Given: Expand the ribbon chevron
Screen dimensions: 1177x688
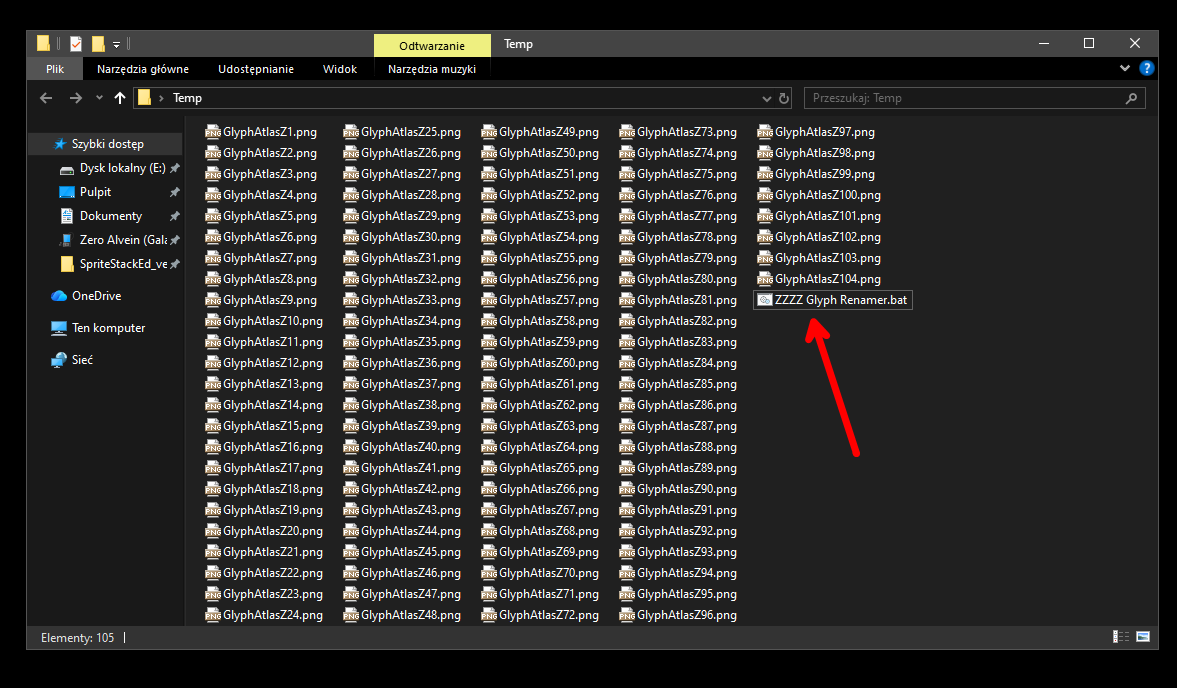Looking at the screenshot, I should click(x=1124, y=68).
